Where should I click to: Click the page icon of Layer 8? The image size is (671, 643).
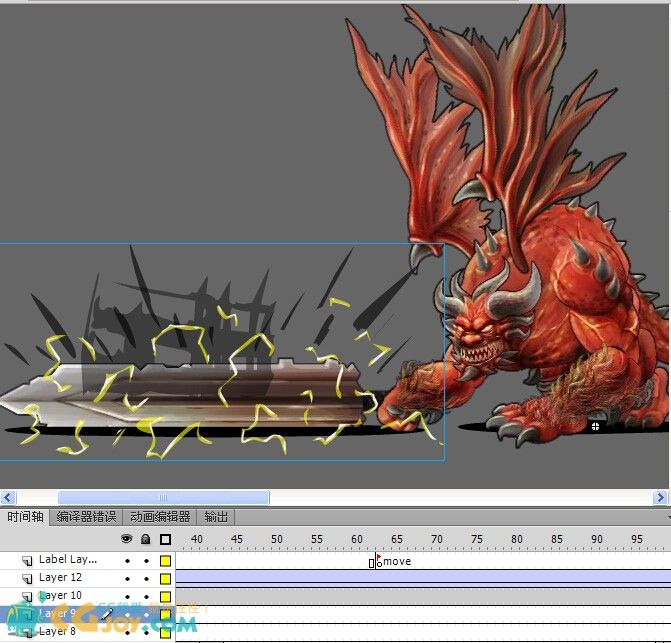pyautogui.click(x=27, y=632)
